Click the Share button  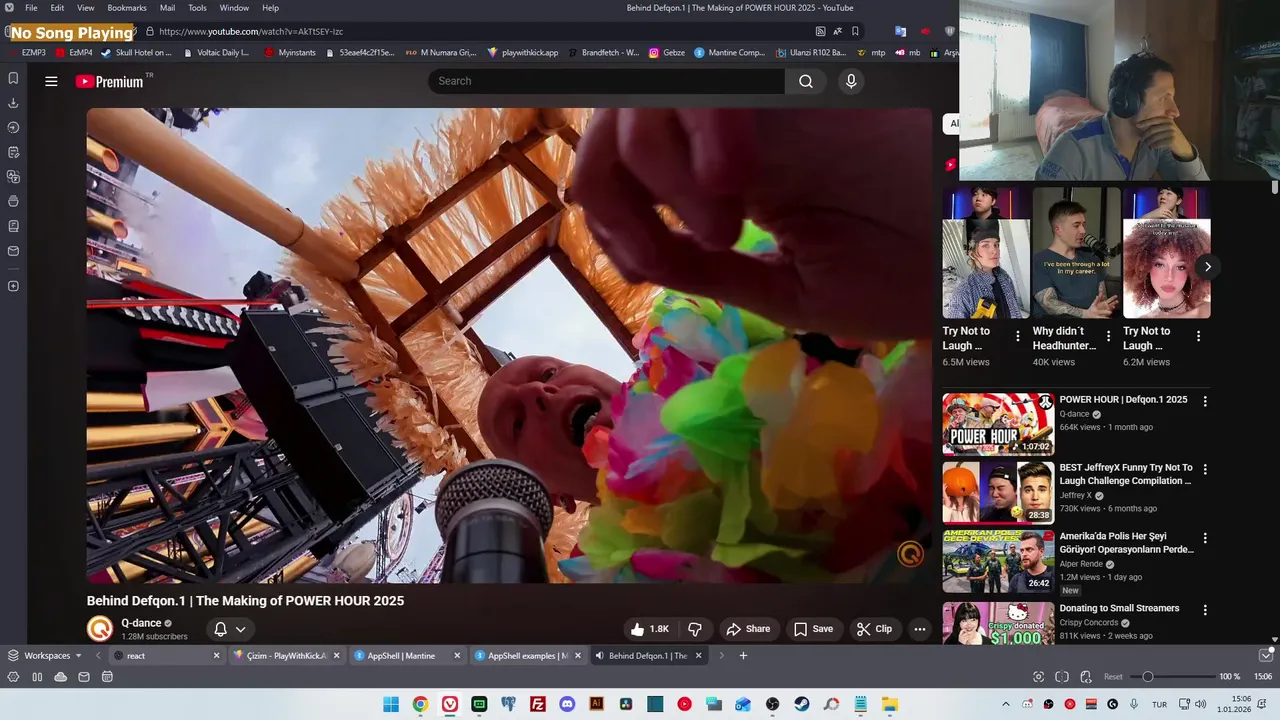[x=748, y=629]
